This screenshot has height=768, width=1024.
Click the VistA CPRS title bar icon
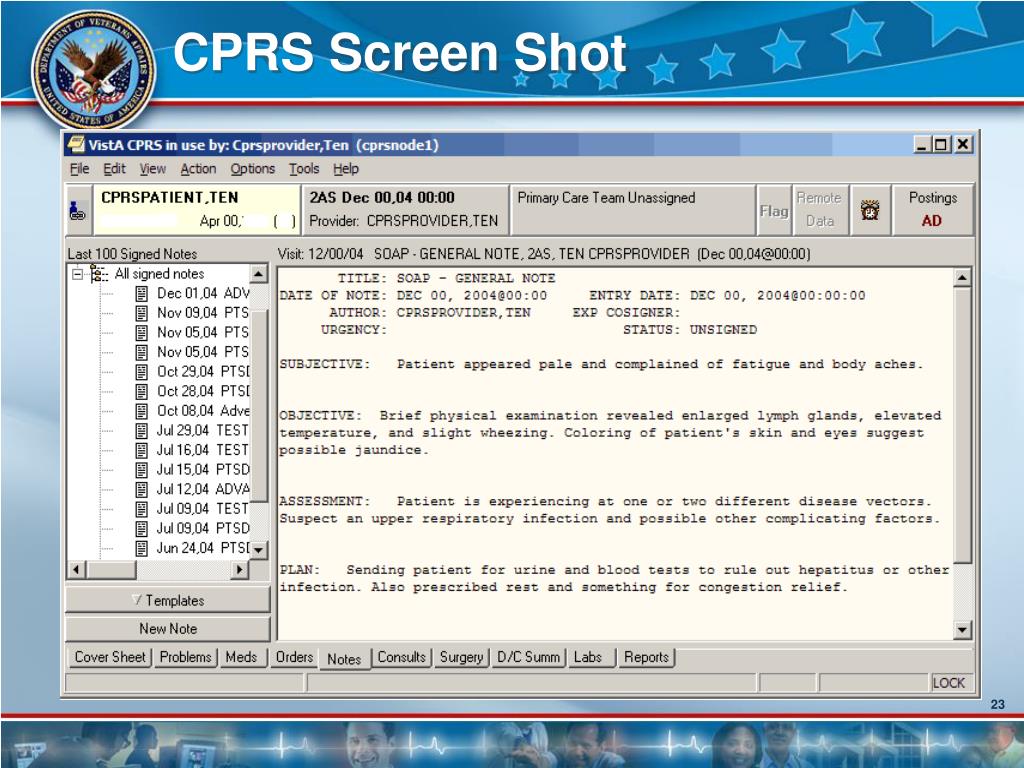click(76, 144)
